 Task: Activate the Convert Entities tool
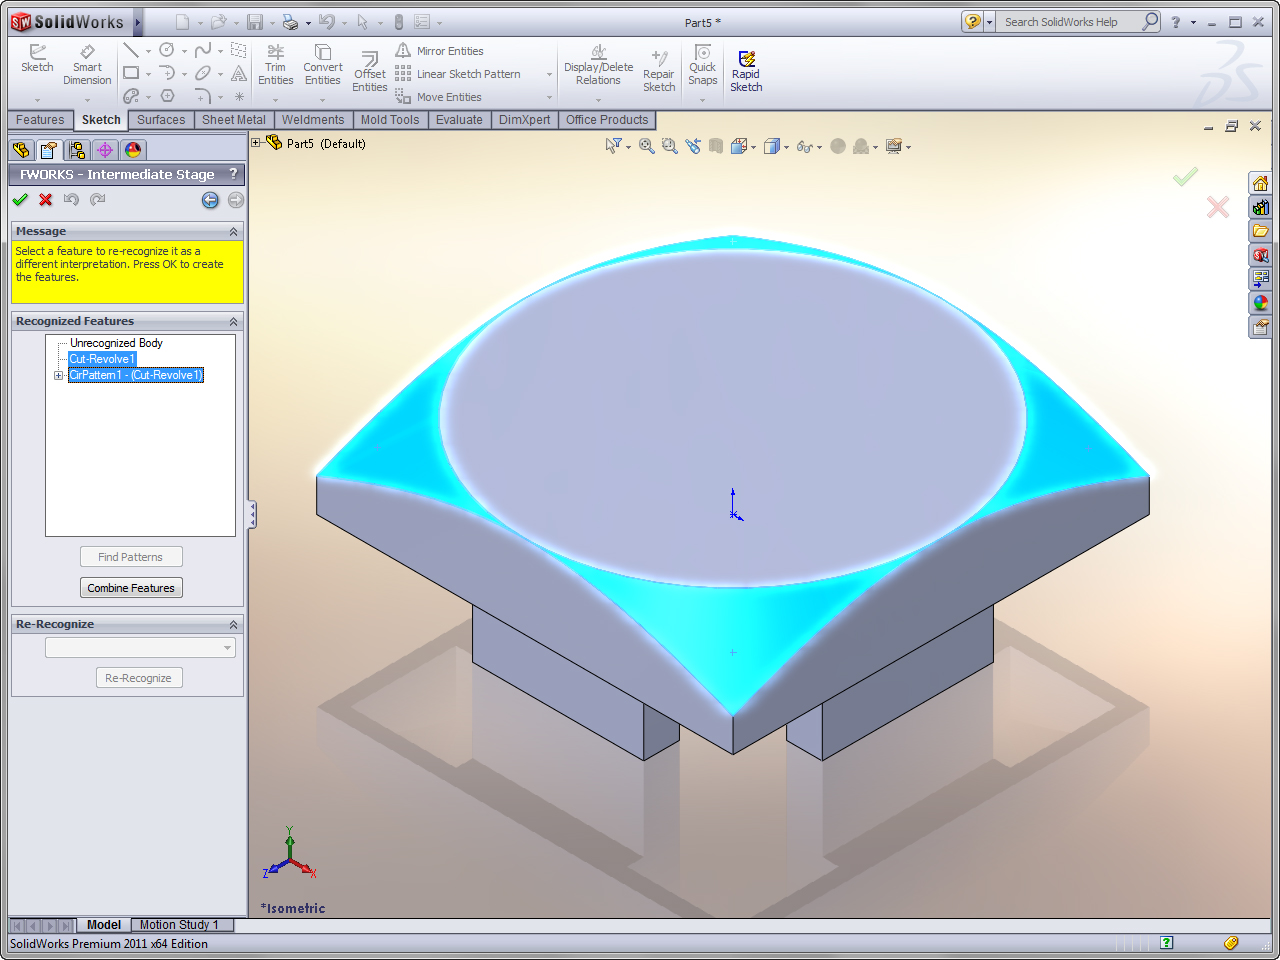click(x=323, y=64)
